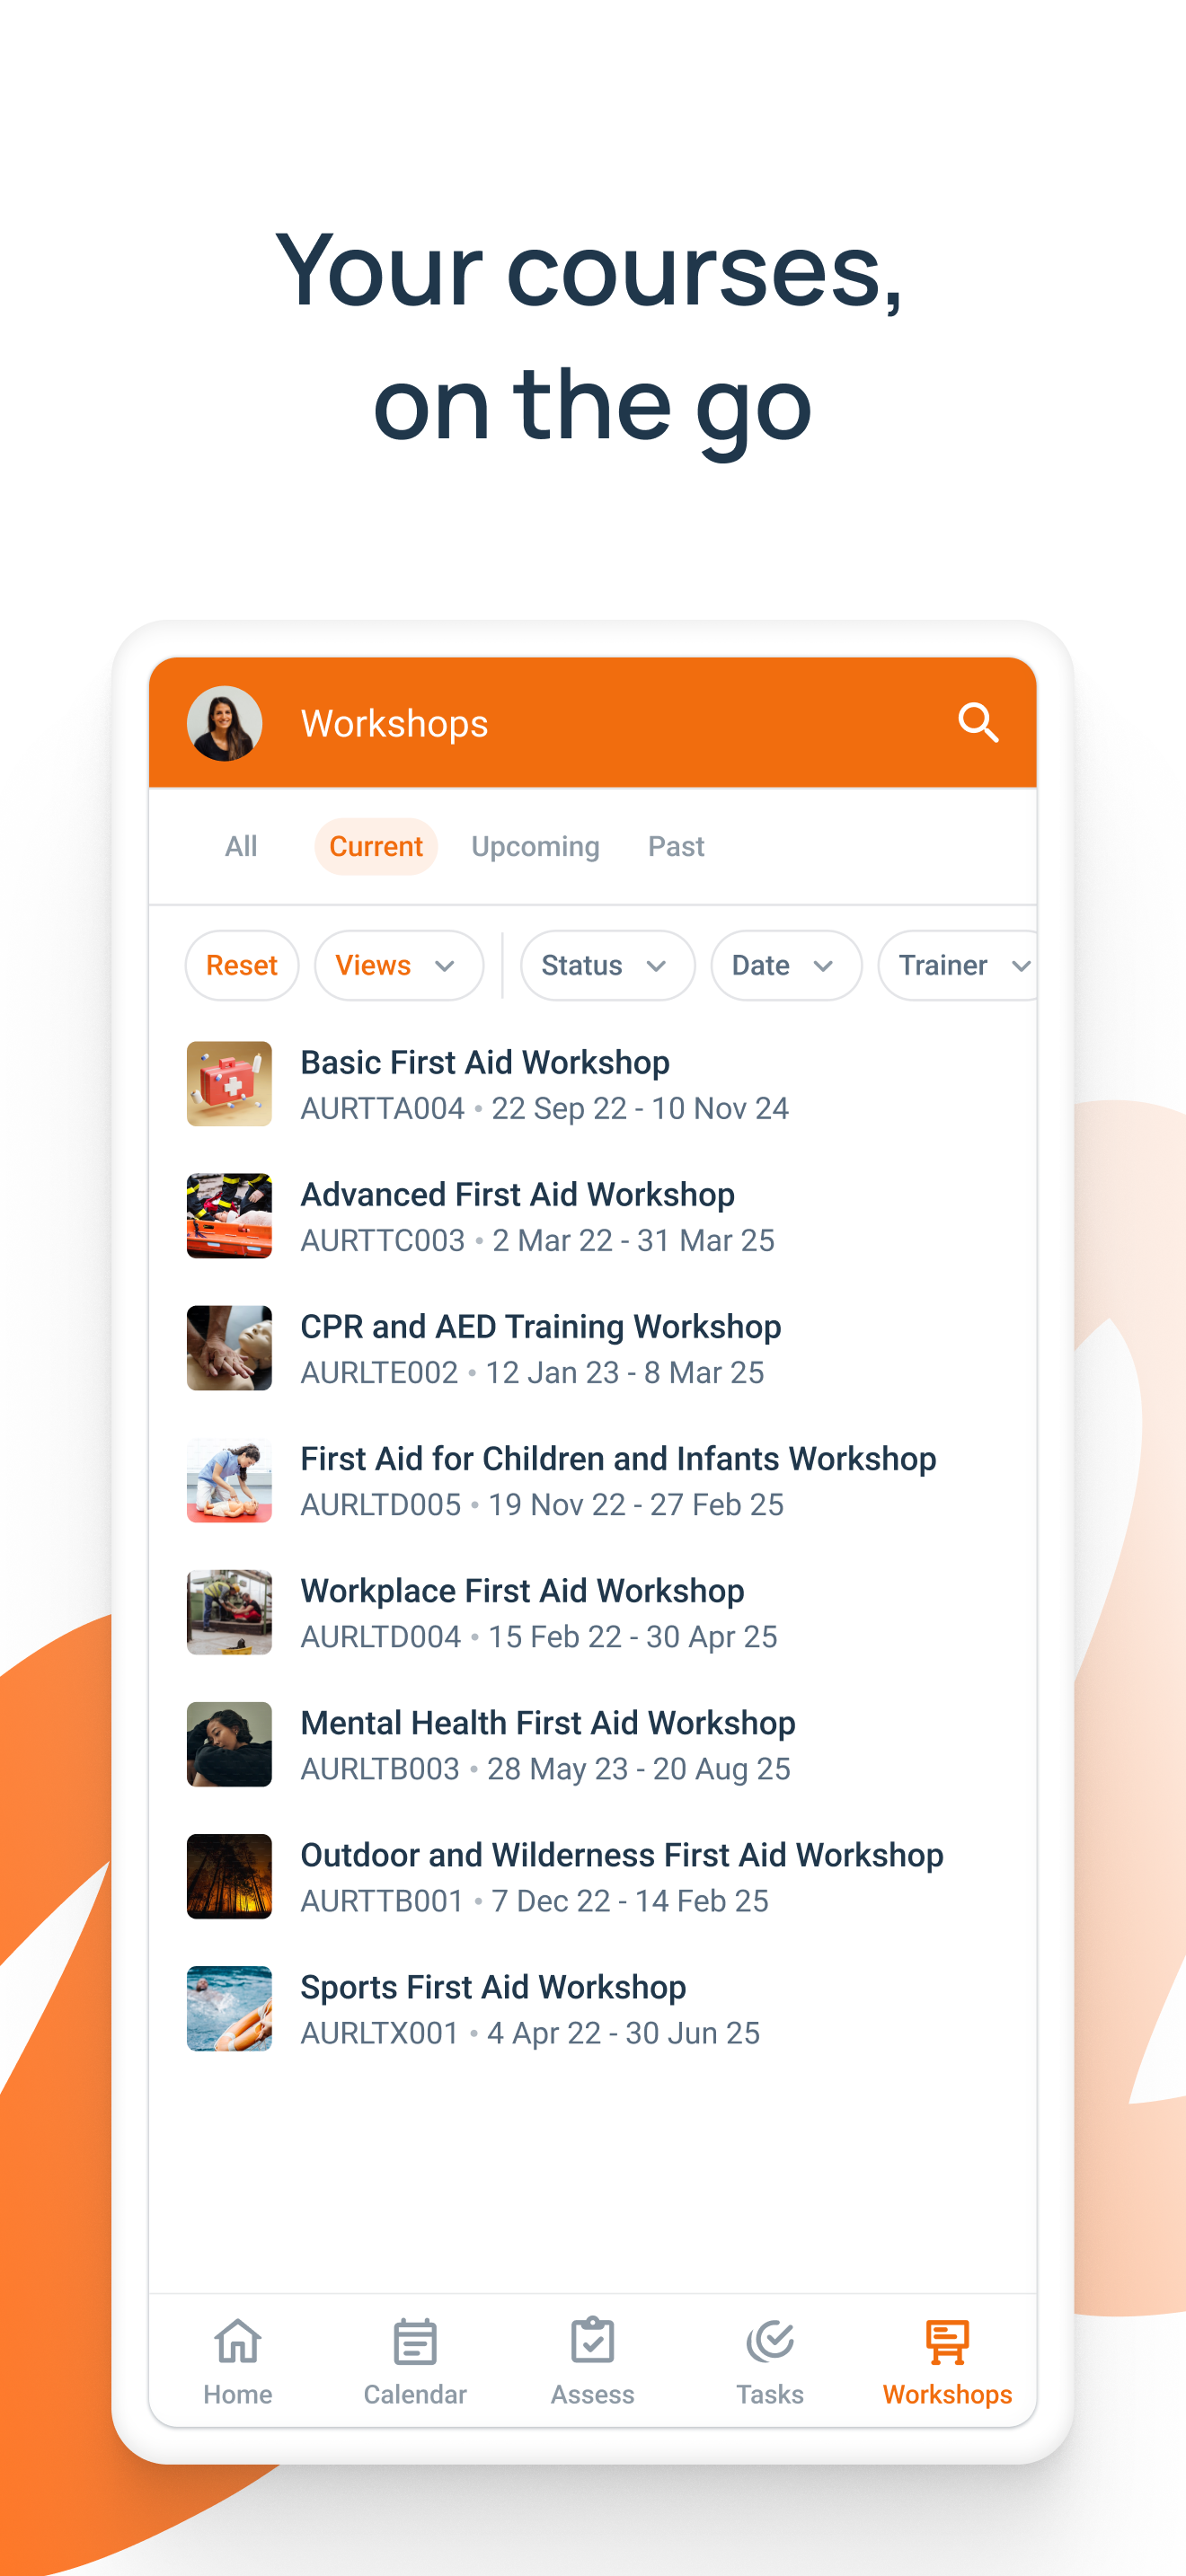Select the Current tab
Viewport: 1186px width, 2576px height.
coord(376,846)
